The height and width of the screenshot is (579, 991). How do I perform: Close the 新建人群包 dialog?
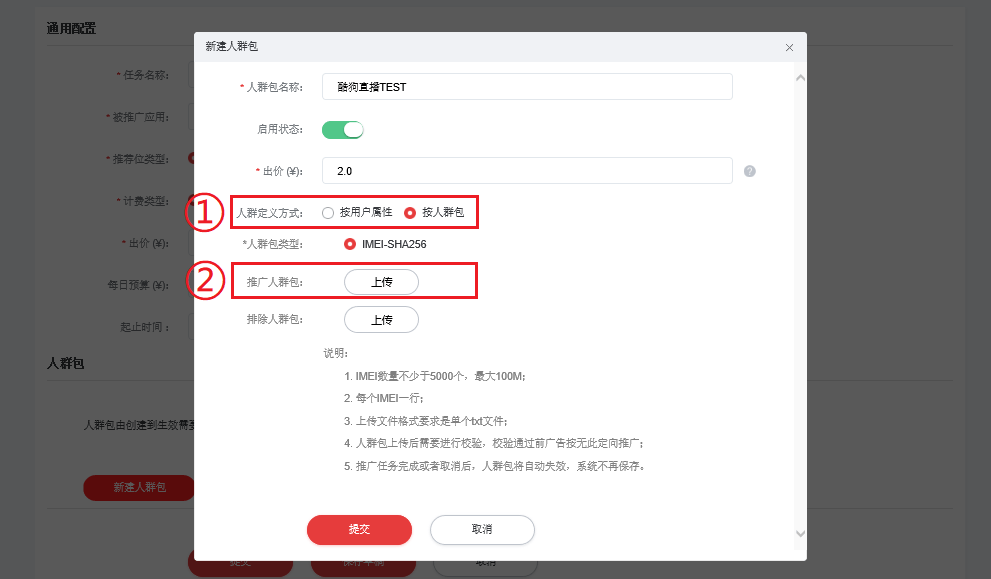tap(789, 47)
